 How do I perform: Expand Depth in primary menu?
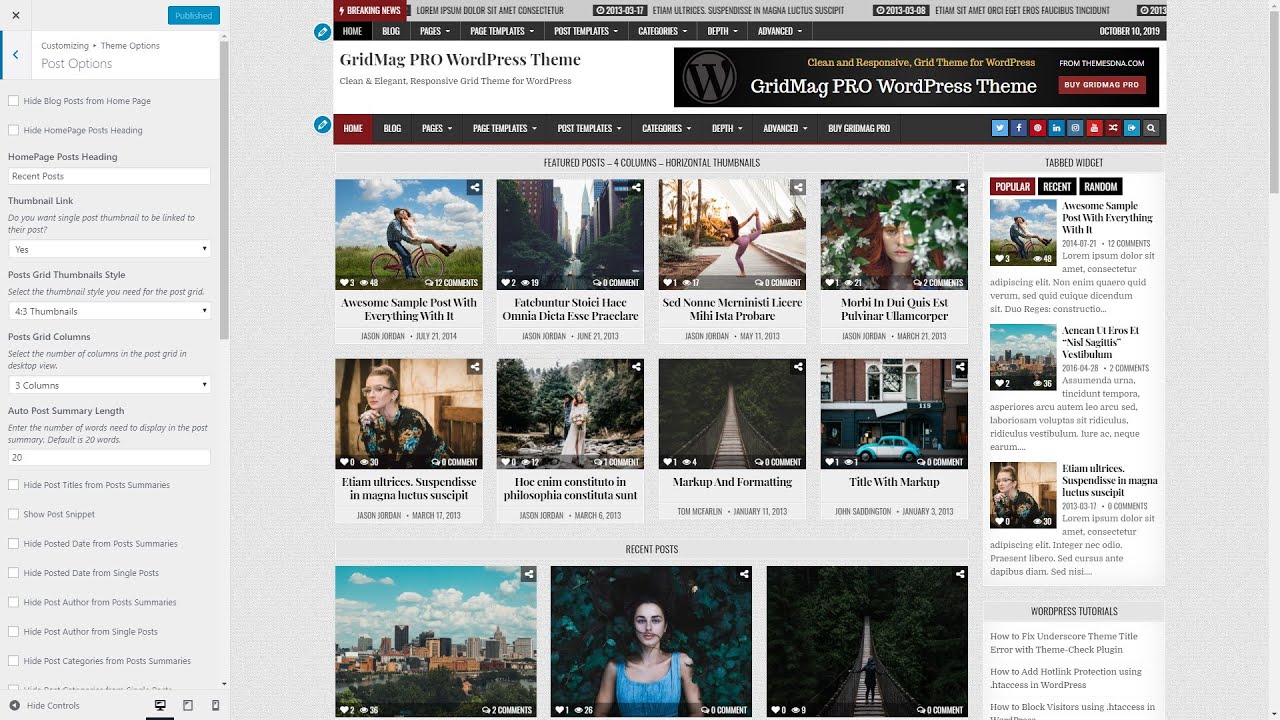[x=726, y=128]
